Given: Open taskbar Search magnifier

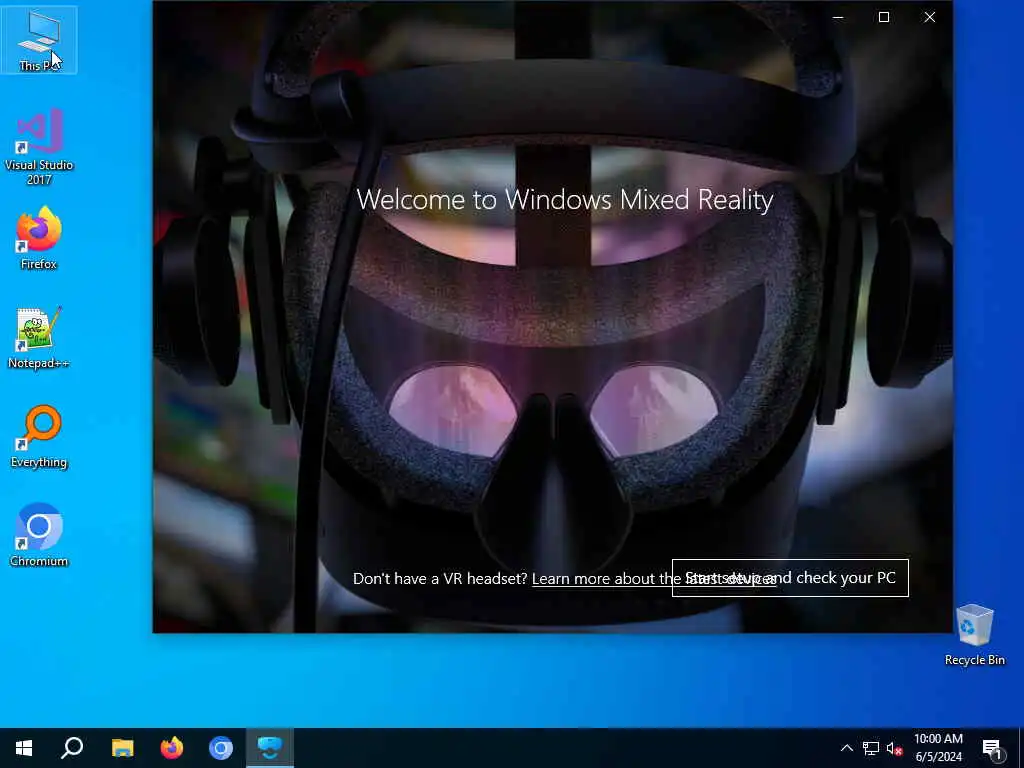Looking at the screenshot, I should click(x=72, y=748).
